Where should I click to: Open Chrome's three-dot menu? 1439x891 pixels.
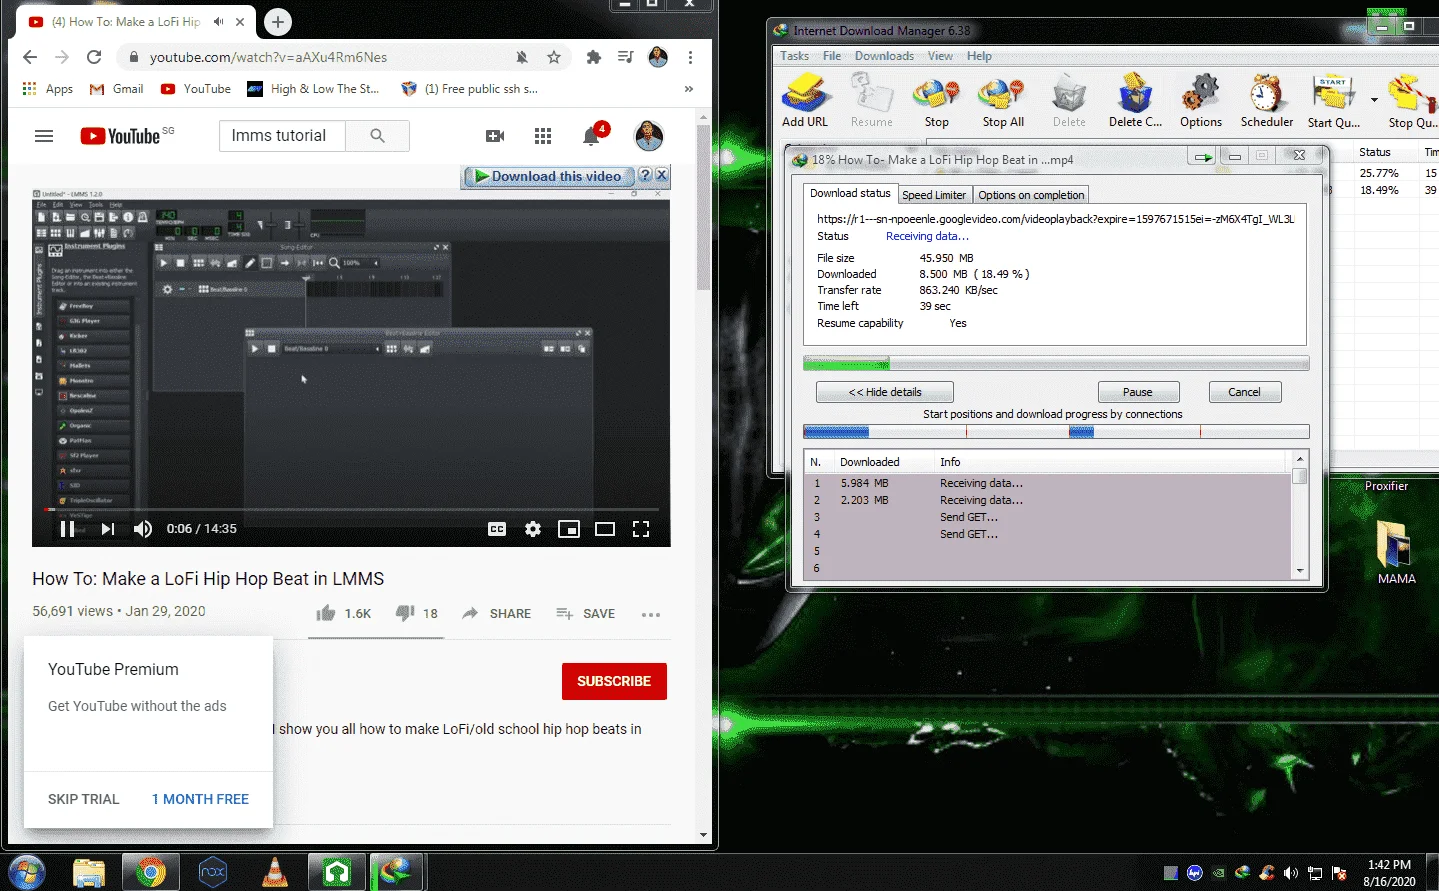(x=690, y=57)
